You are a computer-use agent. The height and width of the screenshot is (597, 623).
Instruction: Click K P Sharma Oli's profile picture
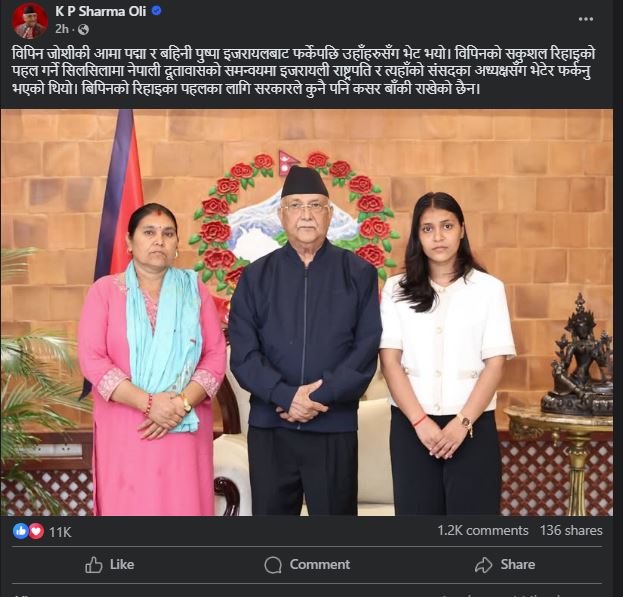click(29, 21)
